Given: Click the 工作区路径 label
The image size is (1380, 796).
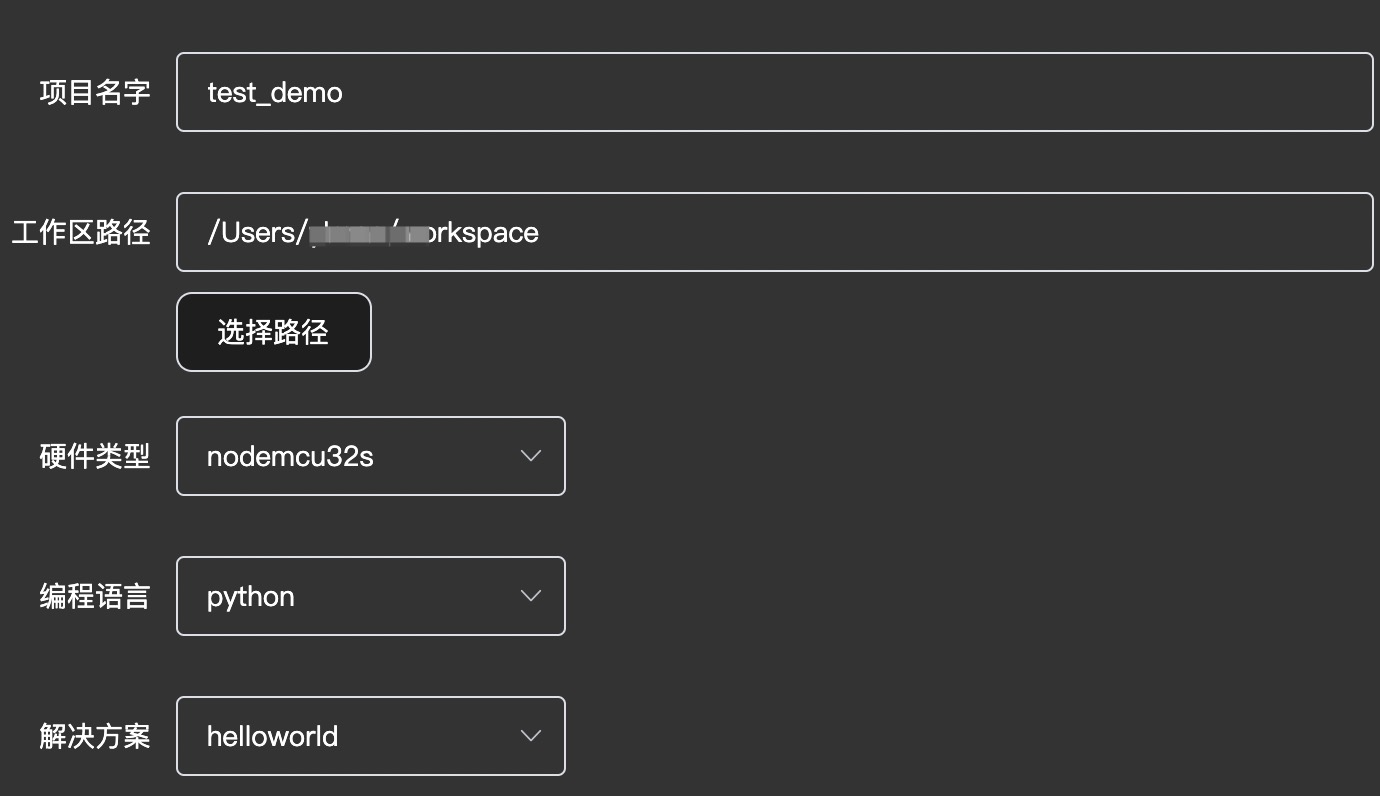Looking at the screenshot, I should pos(80,232).
